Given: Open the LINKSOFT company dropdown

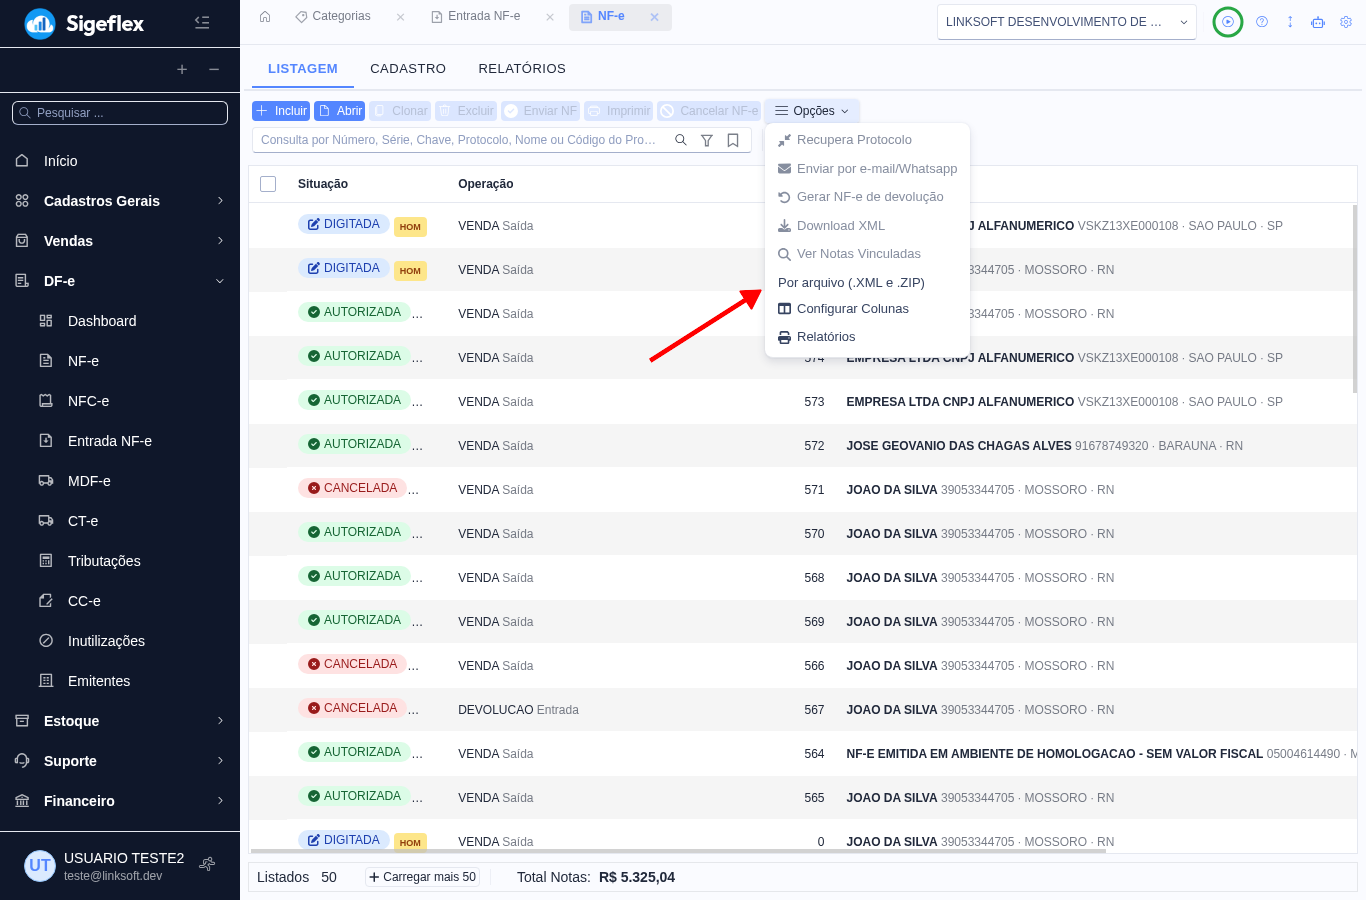Looking at the screenshot, I should (x=1067, y=22).
